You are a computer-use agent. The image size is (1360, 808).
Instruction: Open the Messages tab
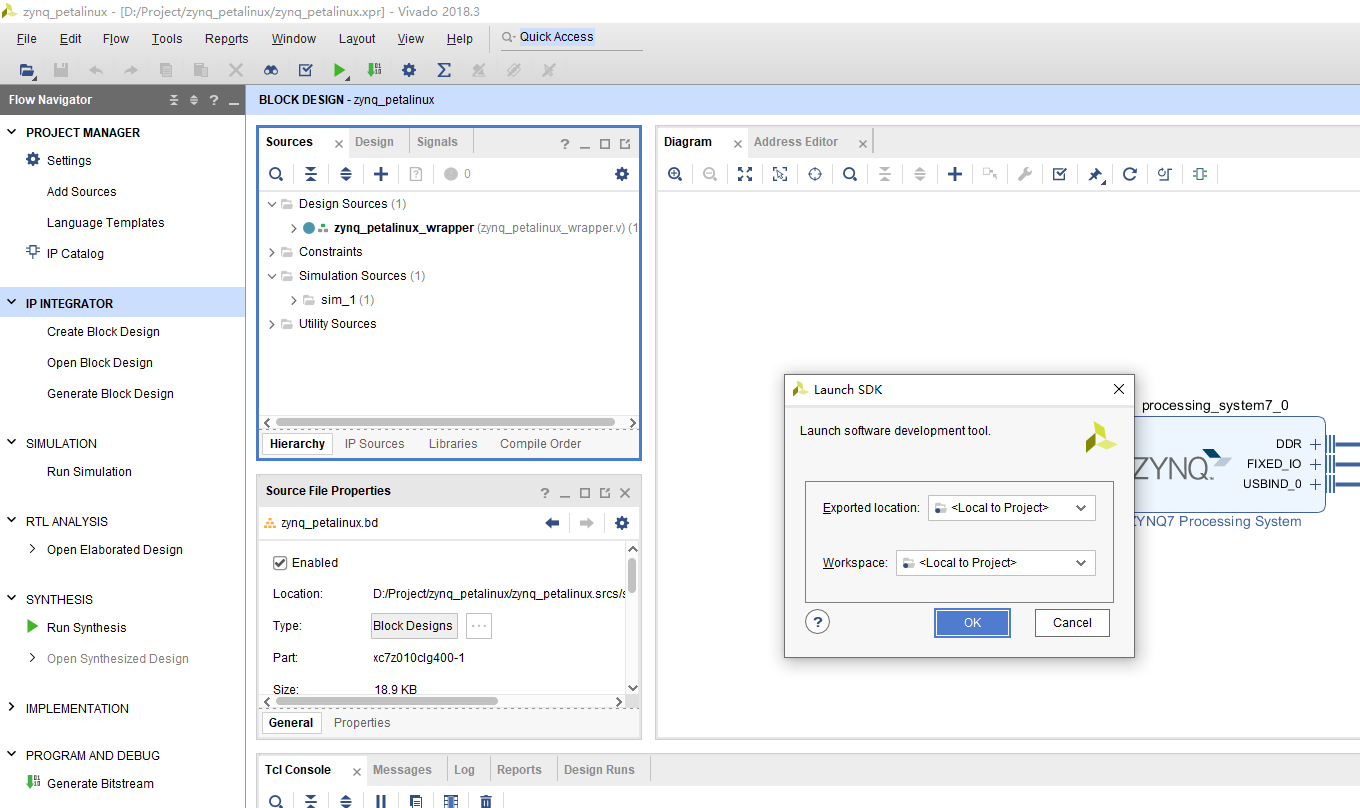pos(402,770)
